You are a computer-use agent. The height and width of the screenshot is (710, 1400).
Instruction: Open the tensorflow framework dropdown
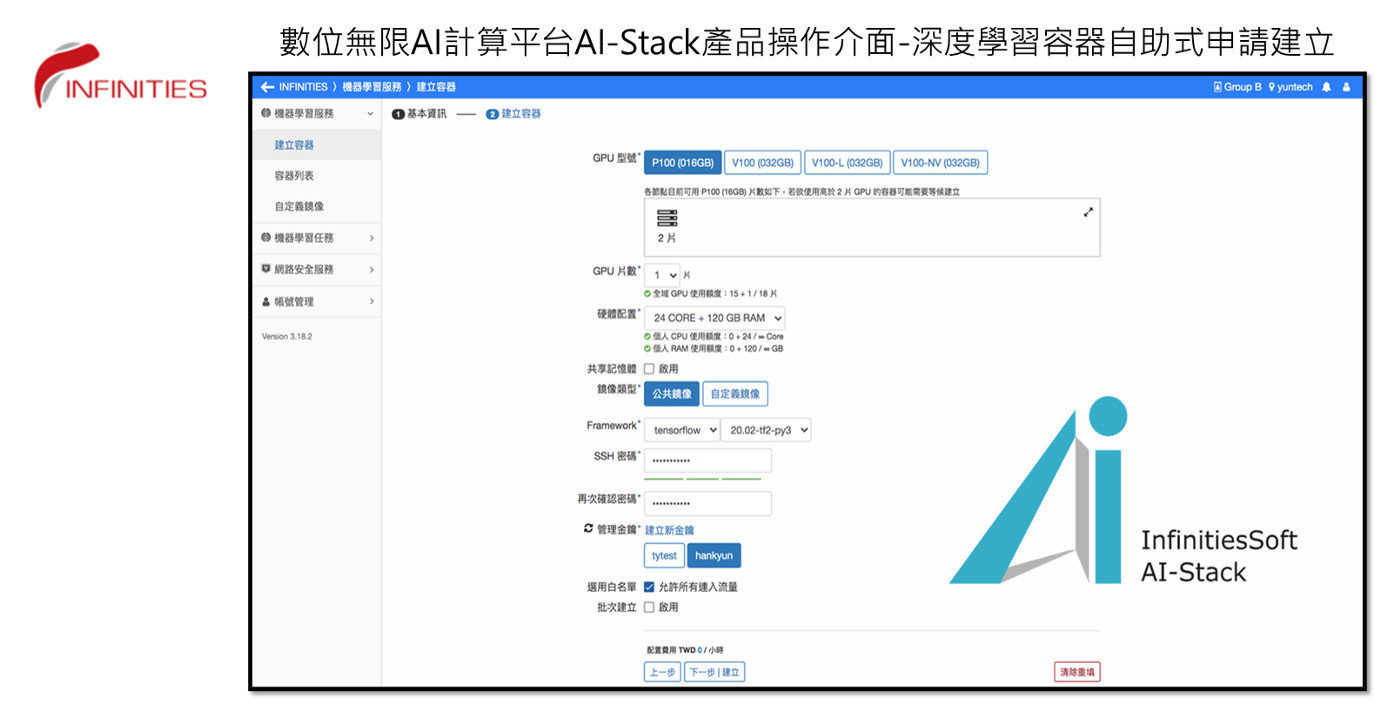(x=682, y=430)
